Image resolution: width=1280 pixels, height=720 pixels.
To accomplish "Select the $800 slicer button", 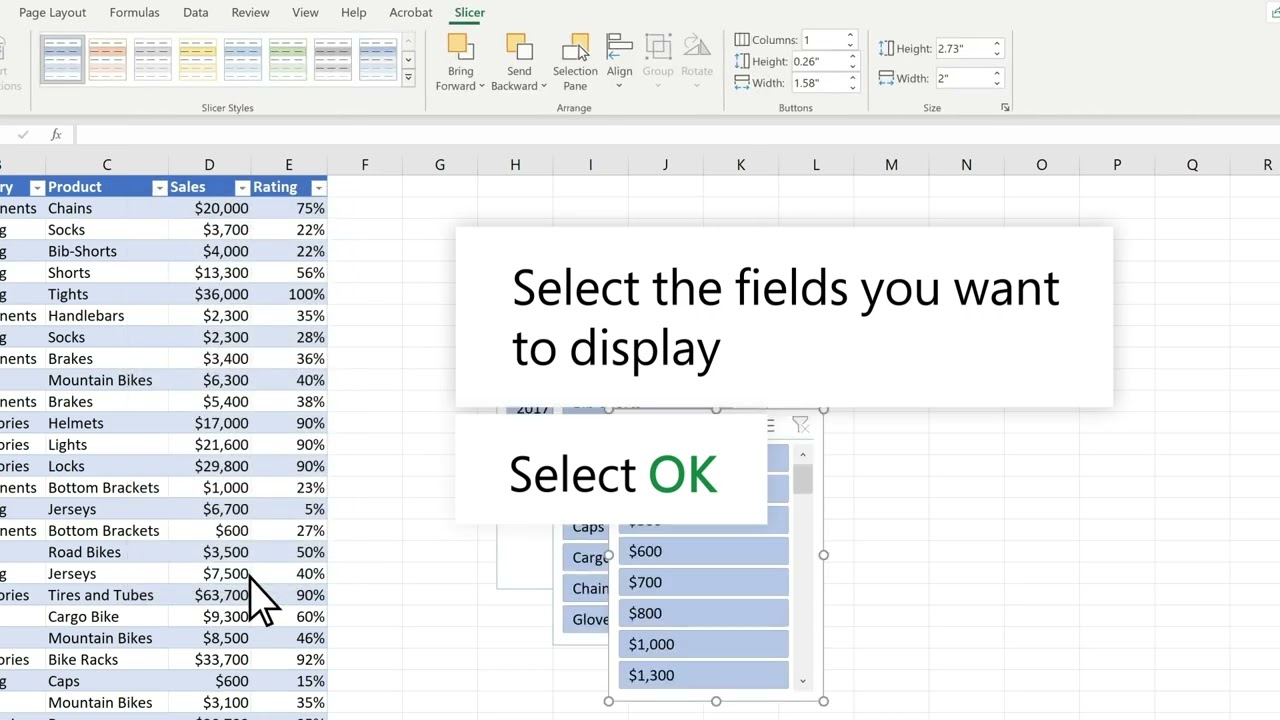I will coord(704,613).
